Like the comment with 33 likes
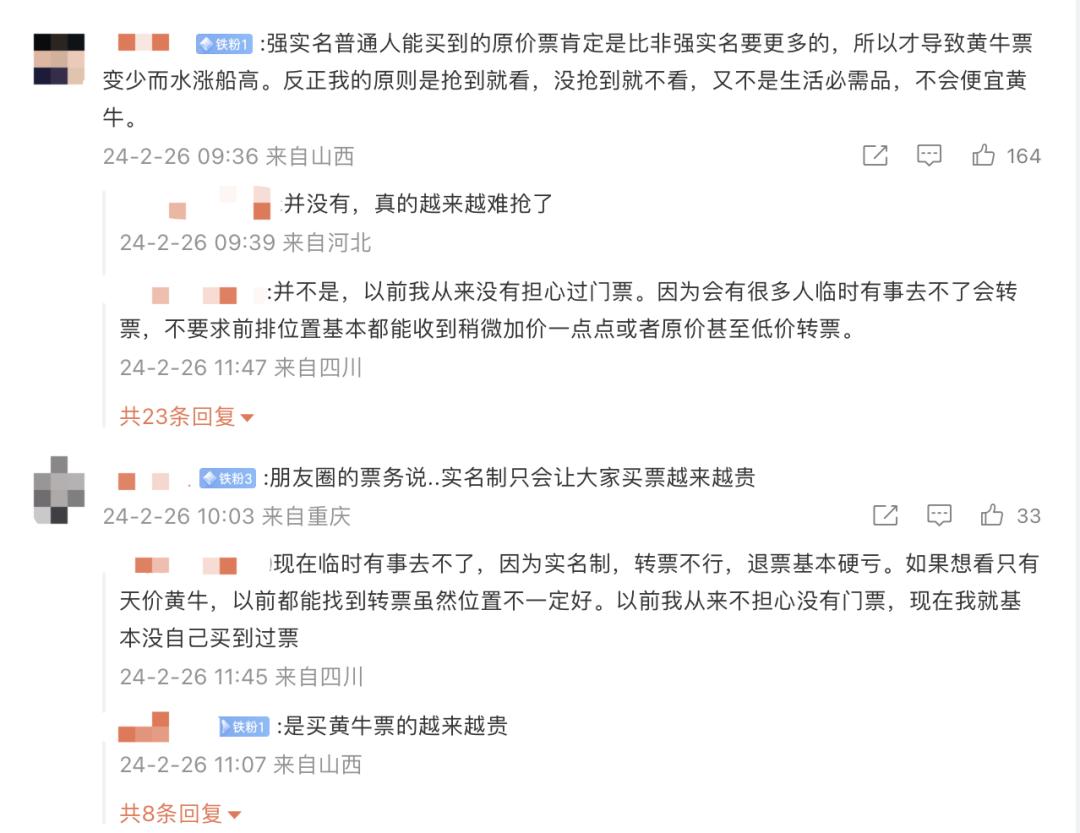The width and height of the screenshot is (1080, 833). pyautogui.click(x=992, y=515)
